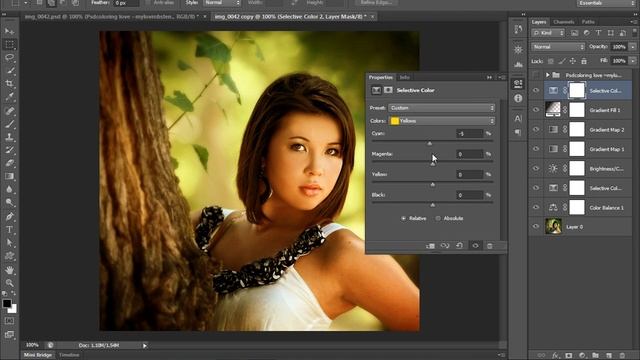Delete adjustment with Properties panel trash icon

pos(490,246)
